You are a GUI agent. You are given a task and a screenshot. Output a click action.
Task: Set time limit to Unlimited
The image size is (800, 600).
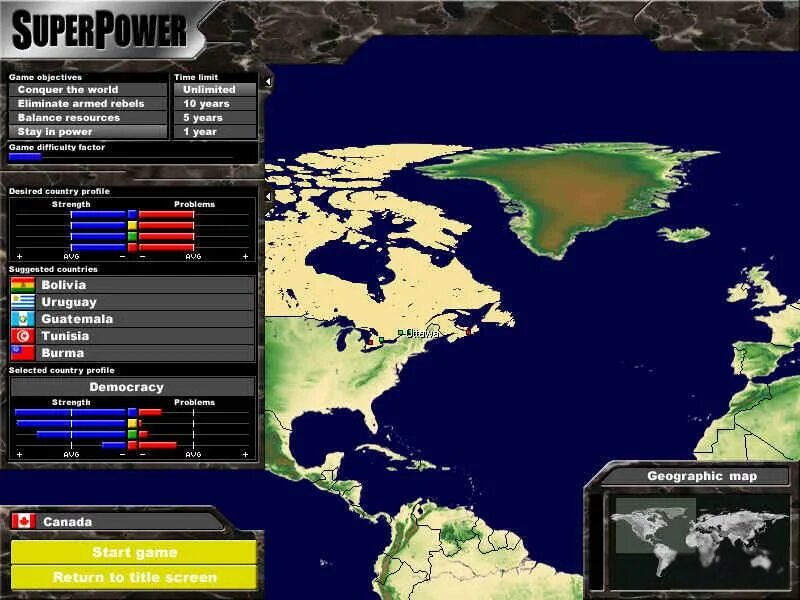215,90
